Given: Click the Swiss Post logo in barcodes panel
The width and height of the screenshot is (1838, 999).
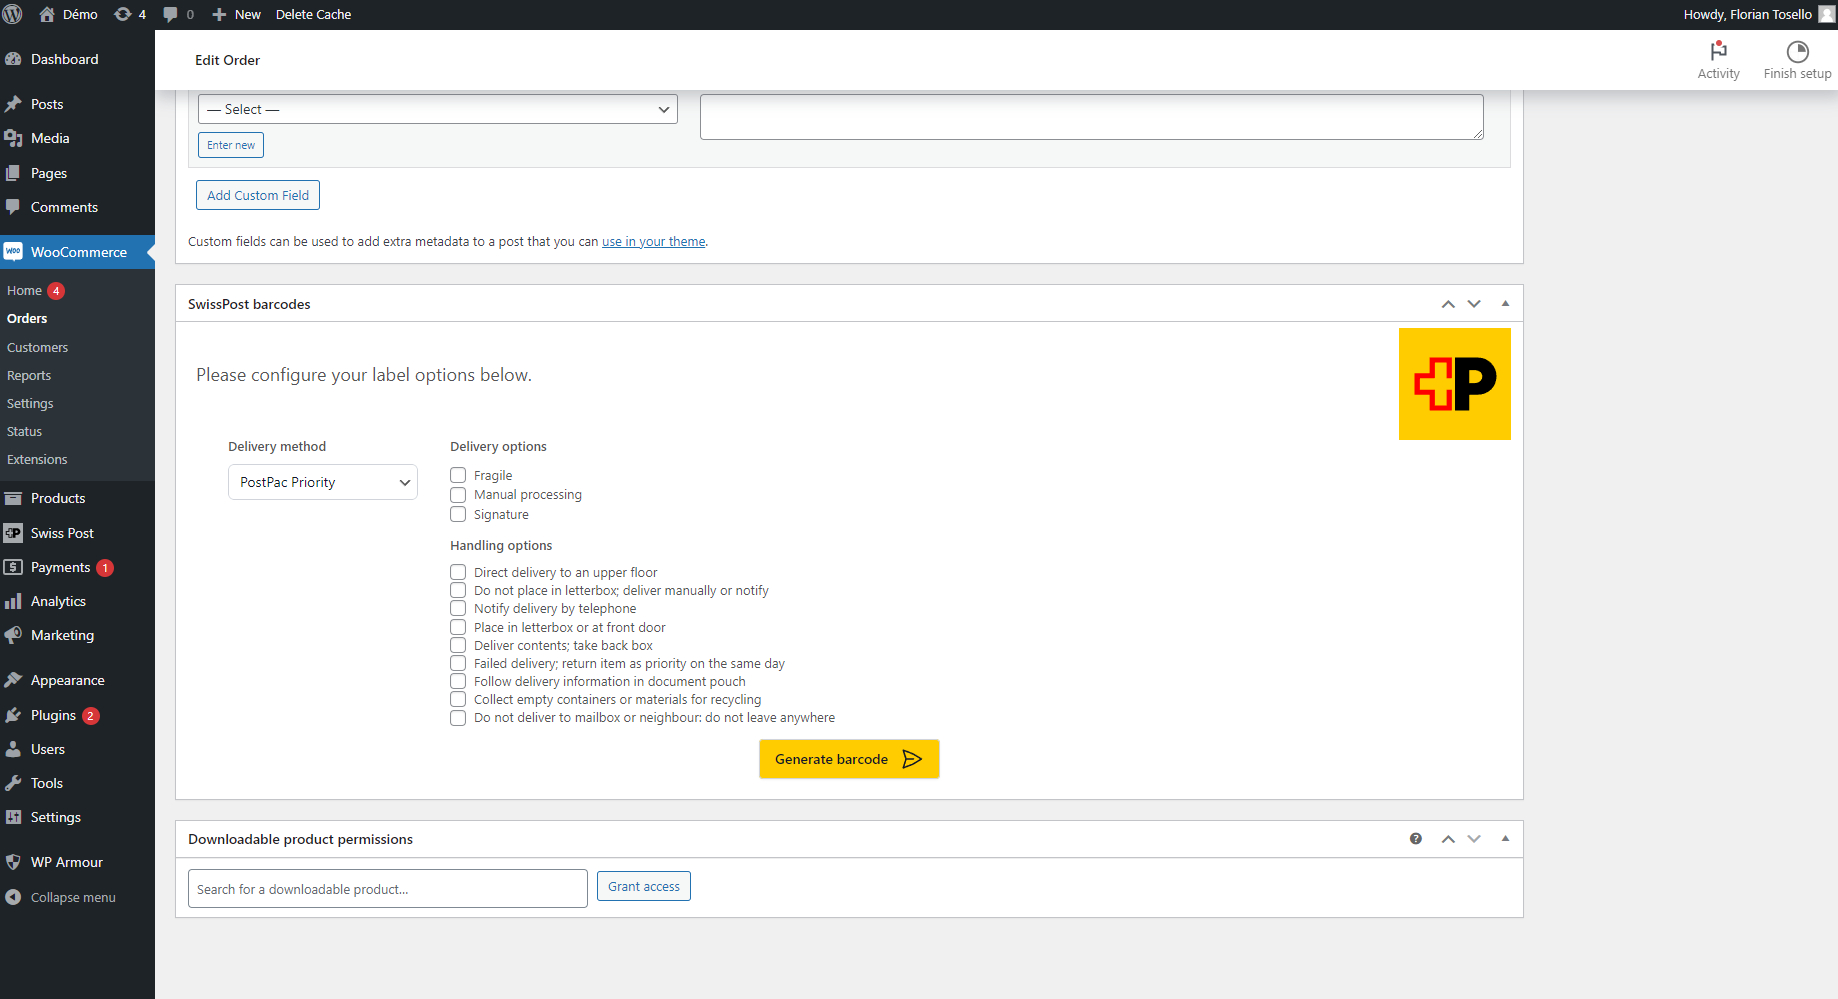Looking at the screenshot, I should [x=1454, y=383].
